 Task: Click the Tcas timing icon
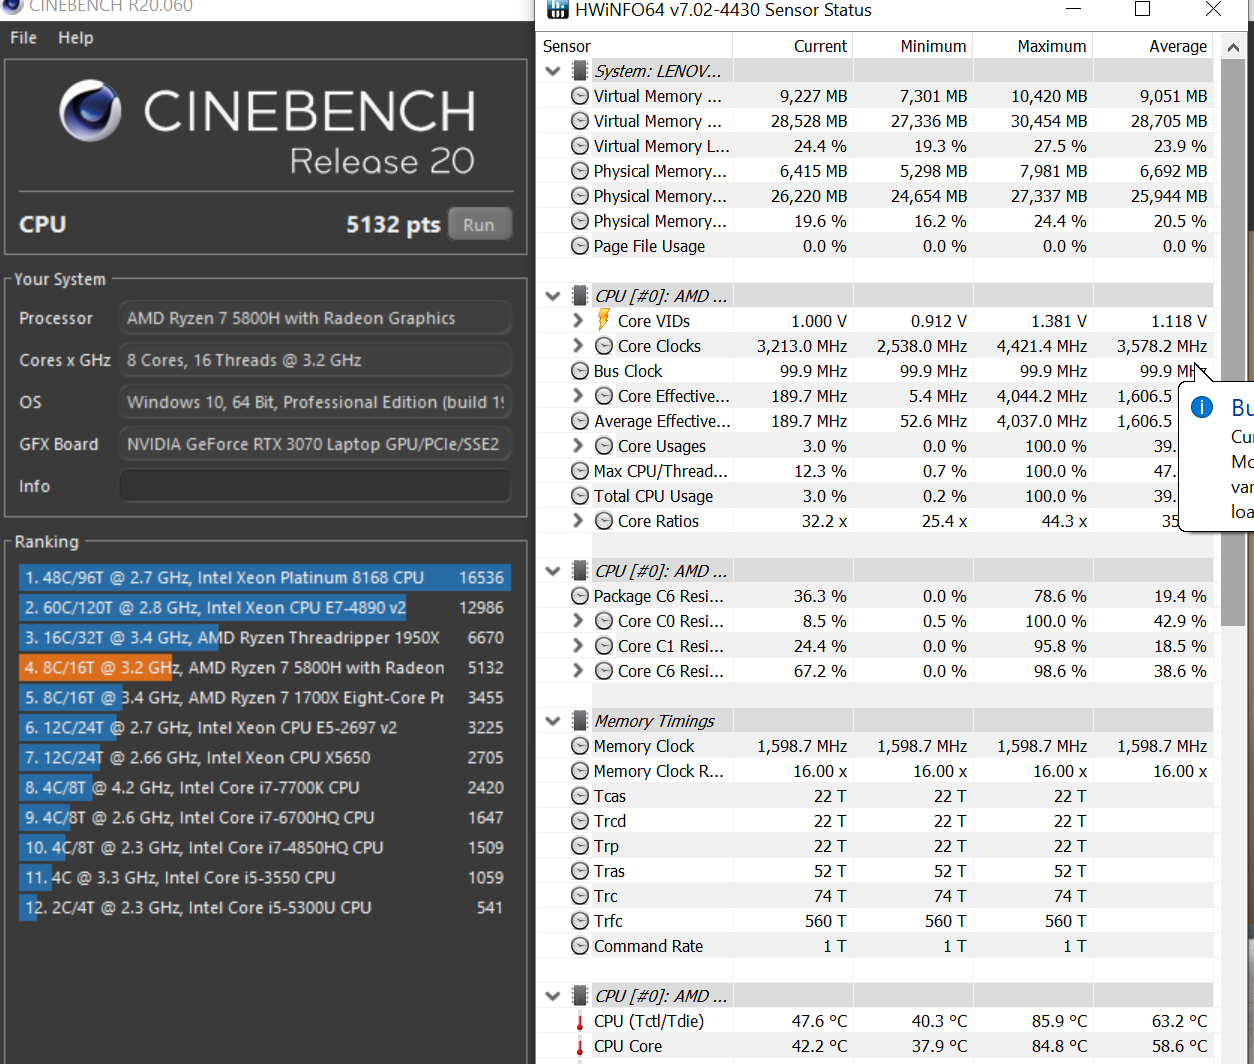[580, 796]
